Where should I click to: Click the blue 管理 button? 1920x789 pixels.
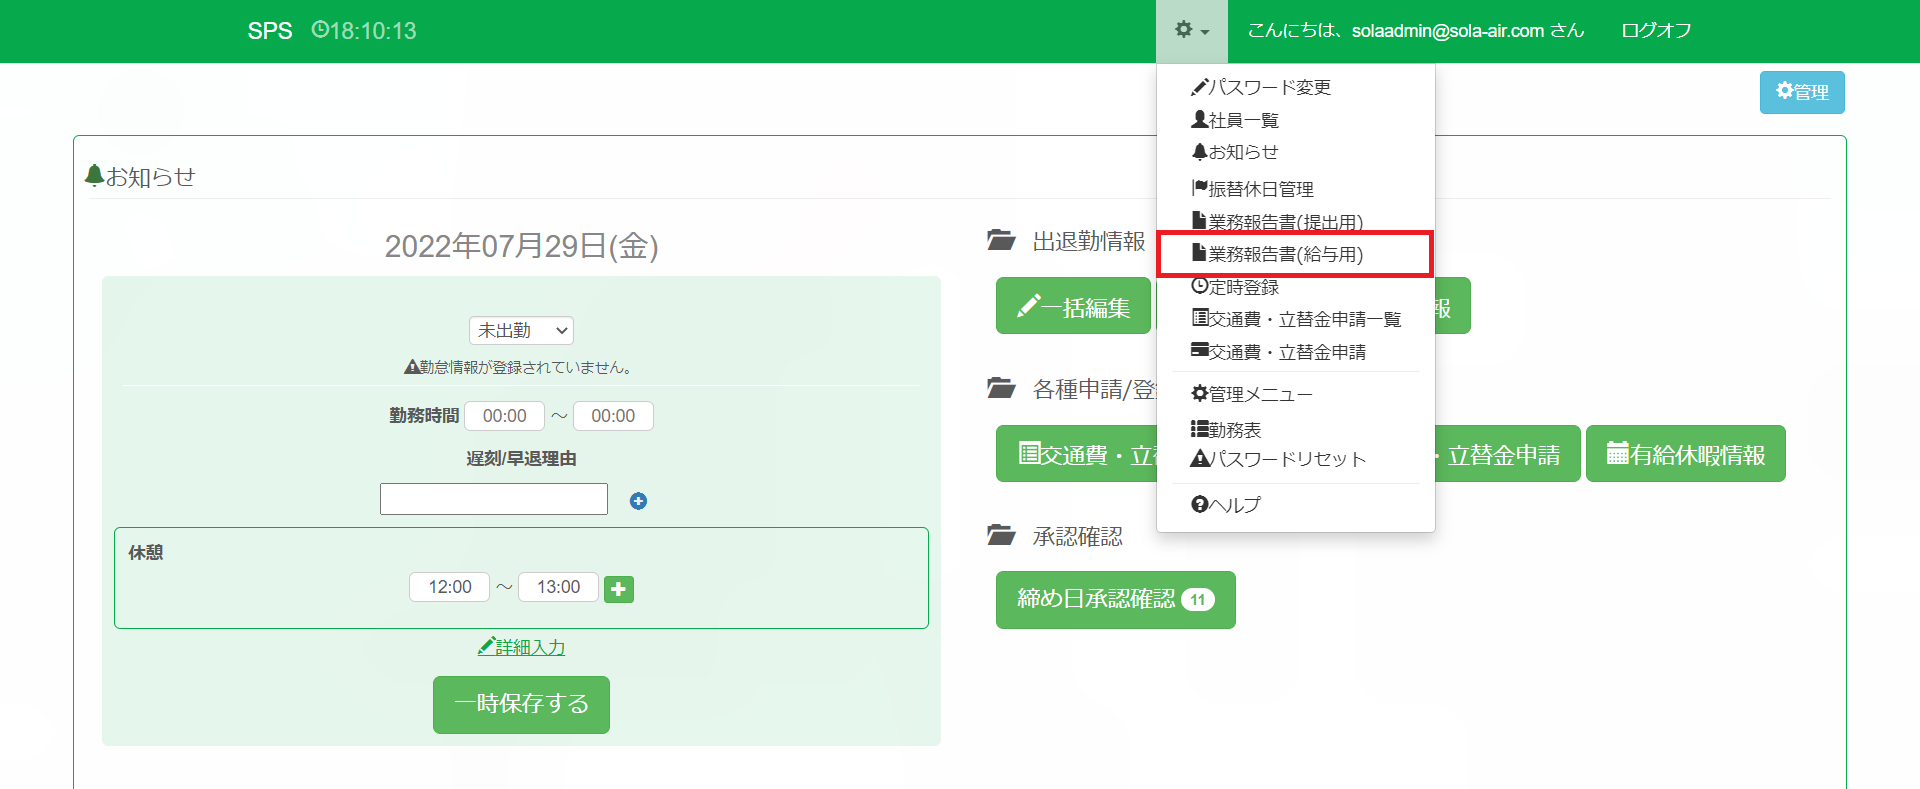[1802, 92]
